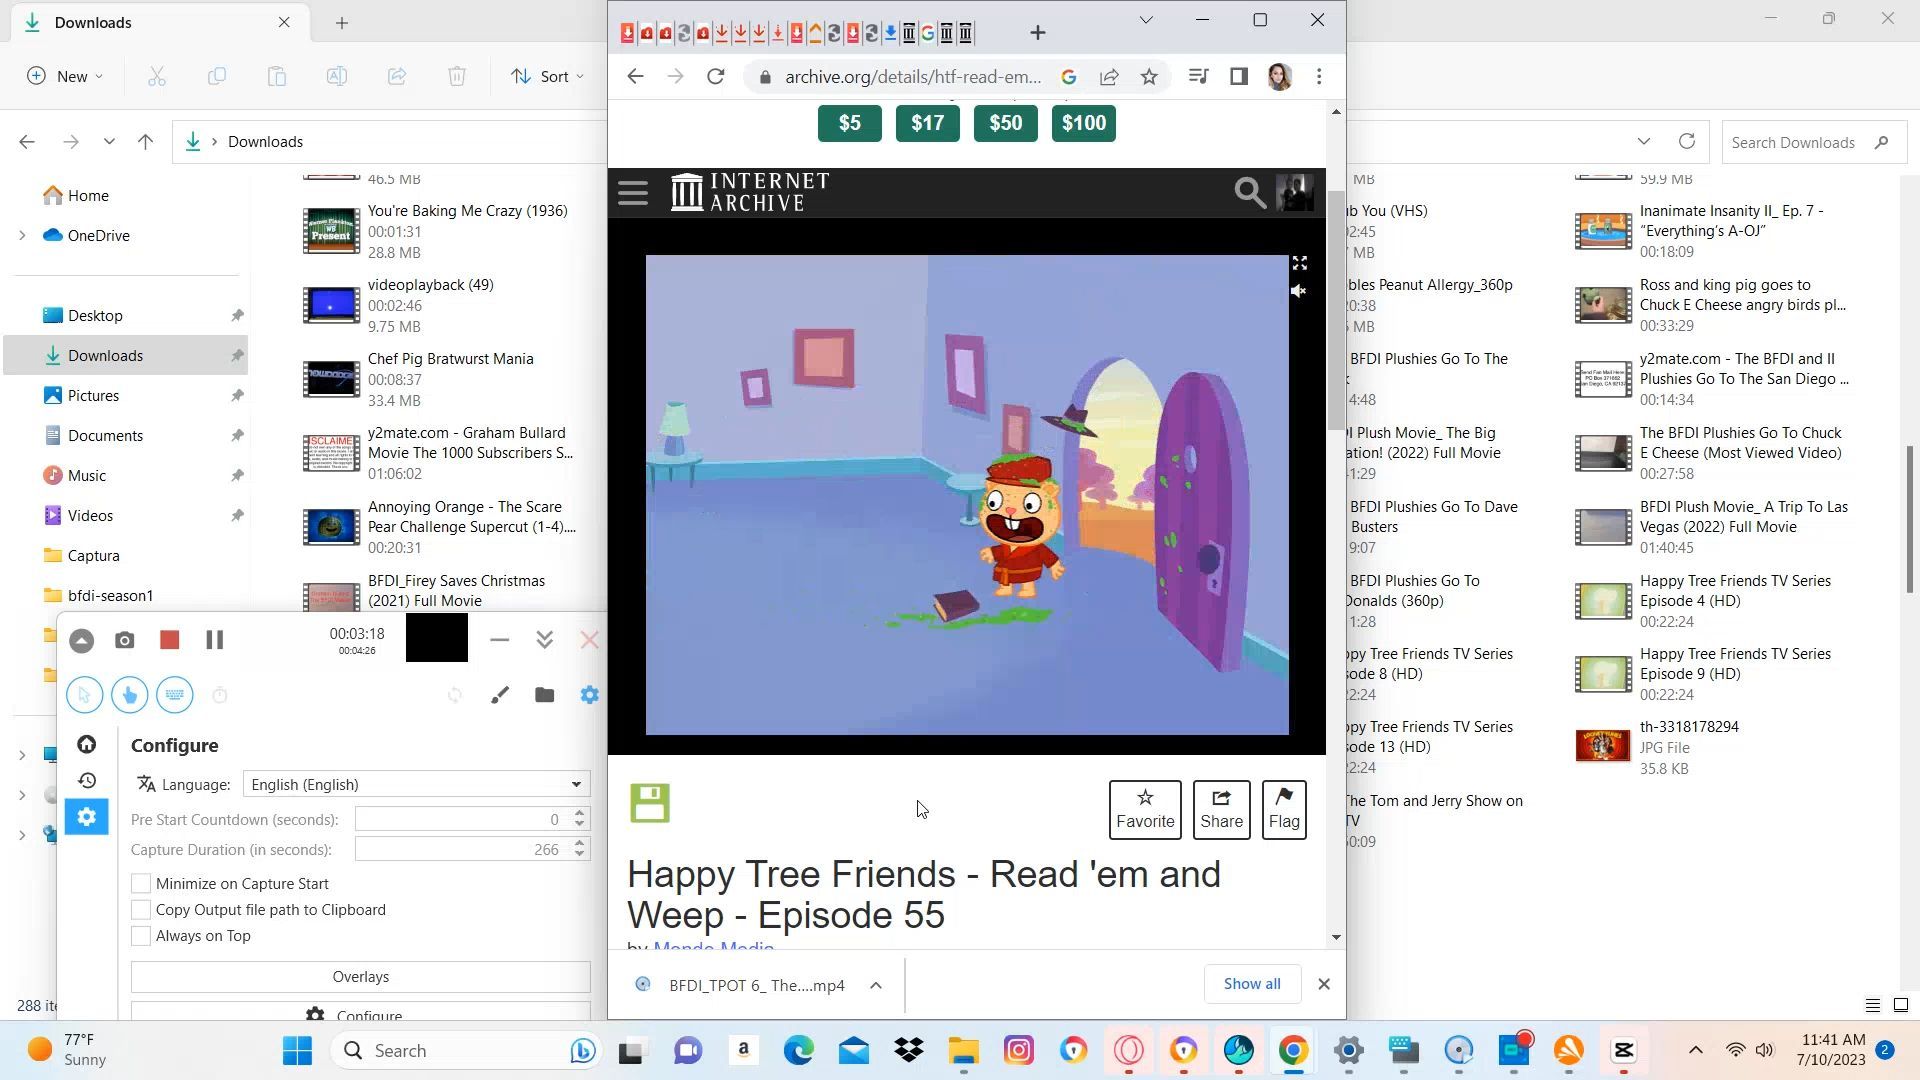Enter fullscreen on video player
The width and height of the screenshot is (1920, 1080).
click(1299, 263)
